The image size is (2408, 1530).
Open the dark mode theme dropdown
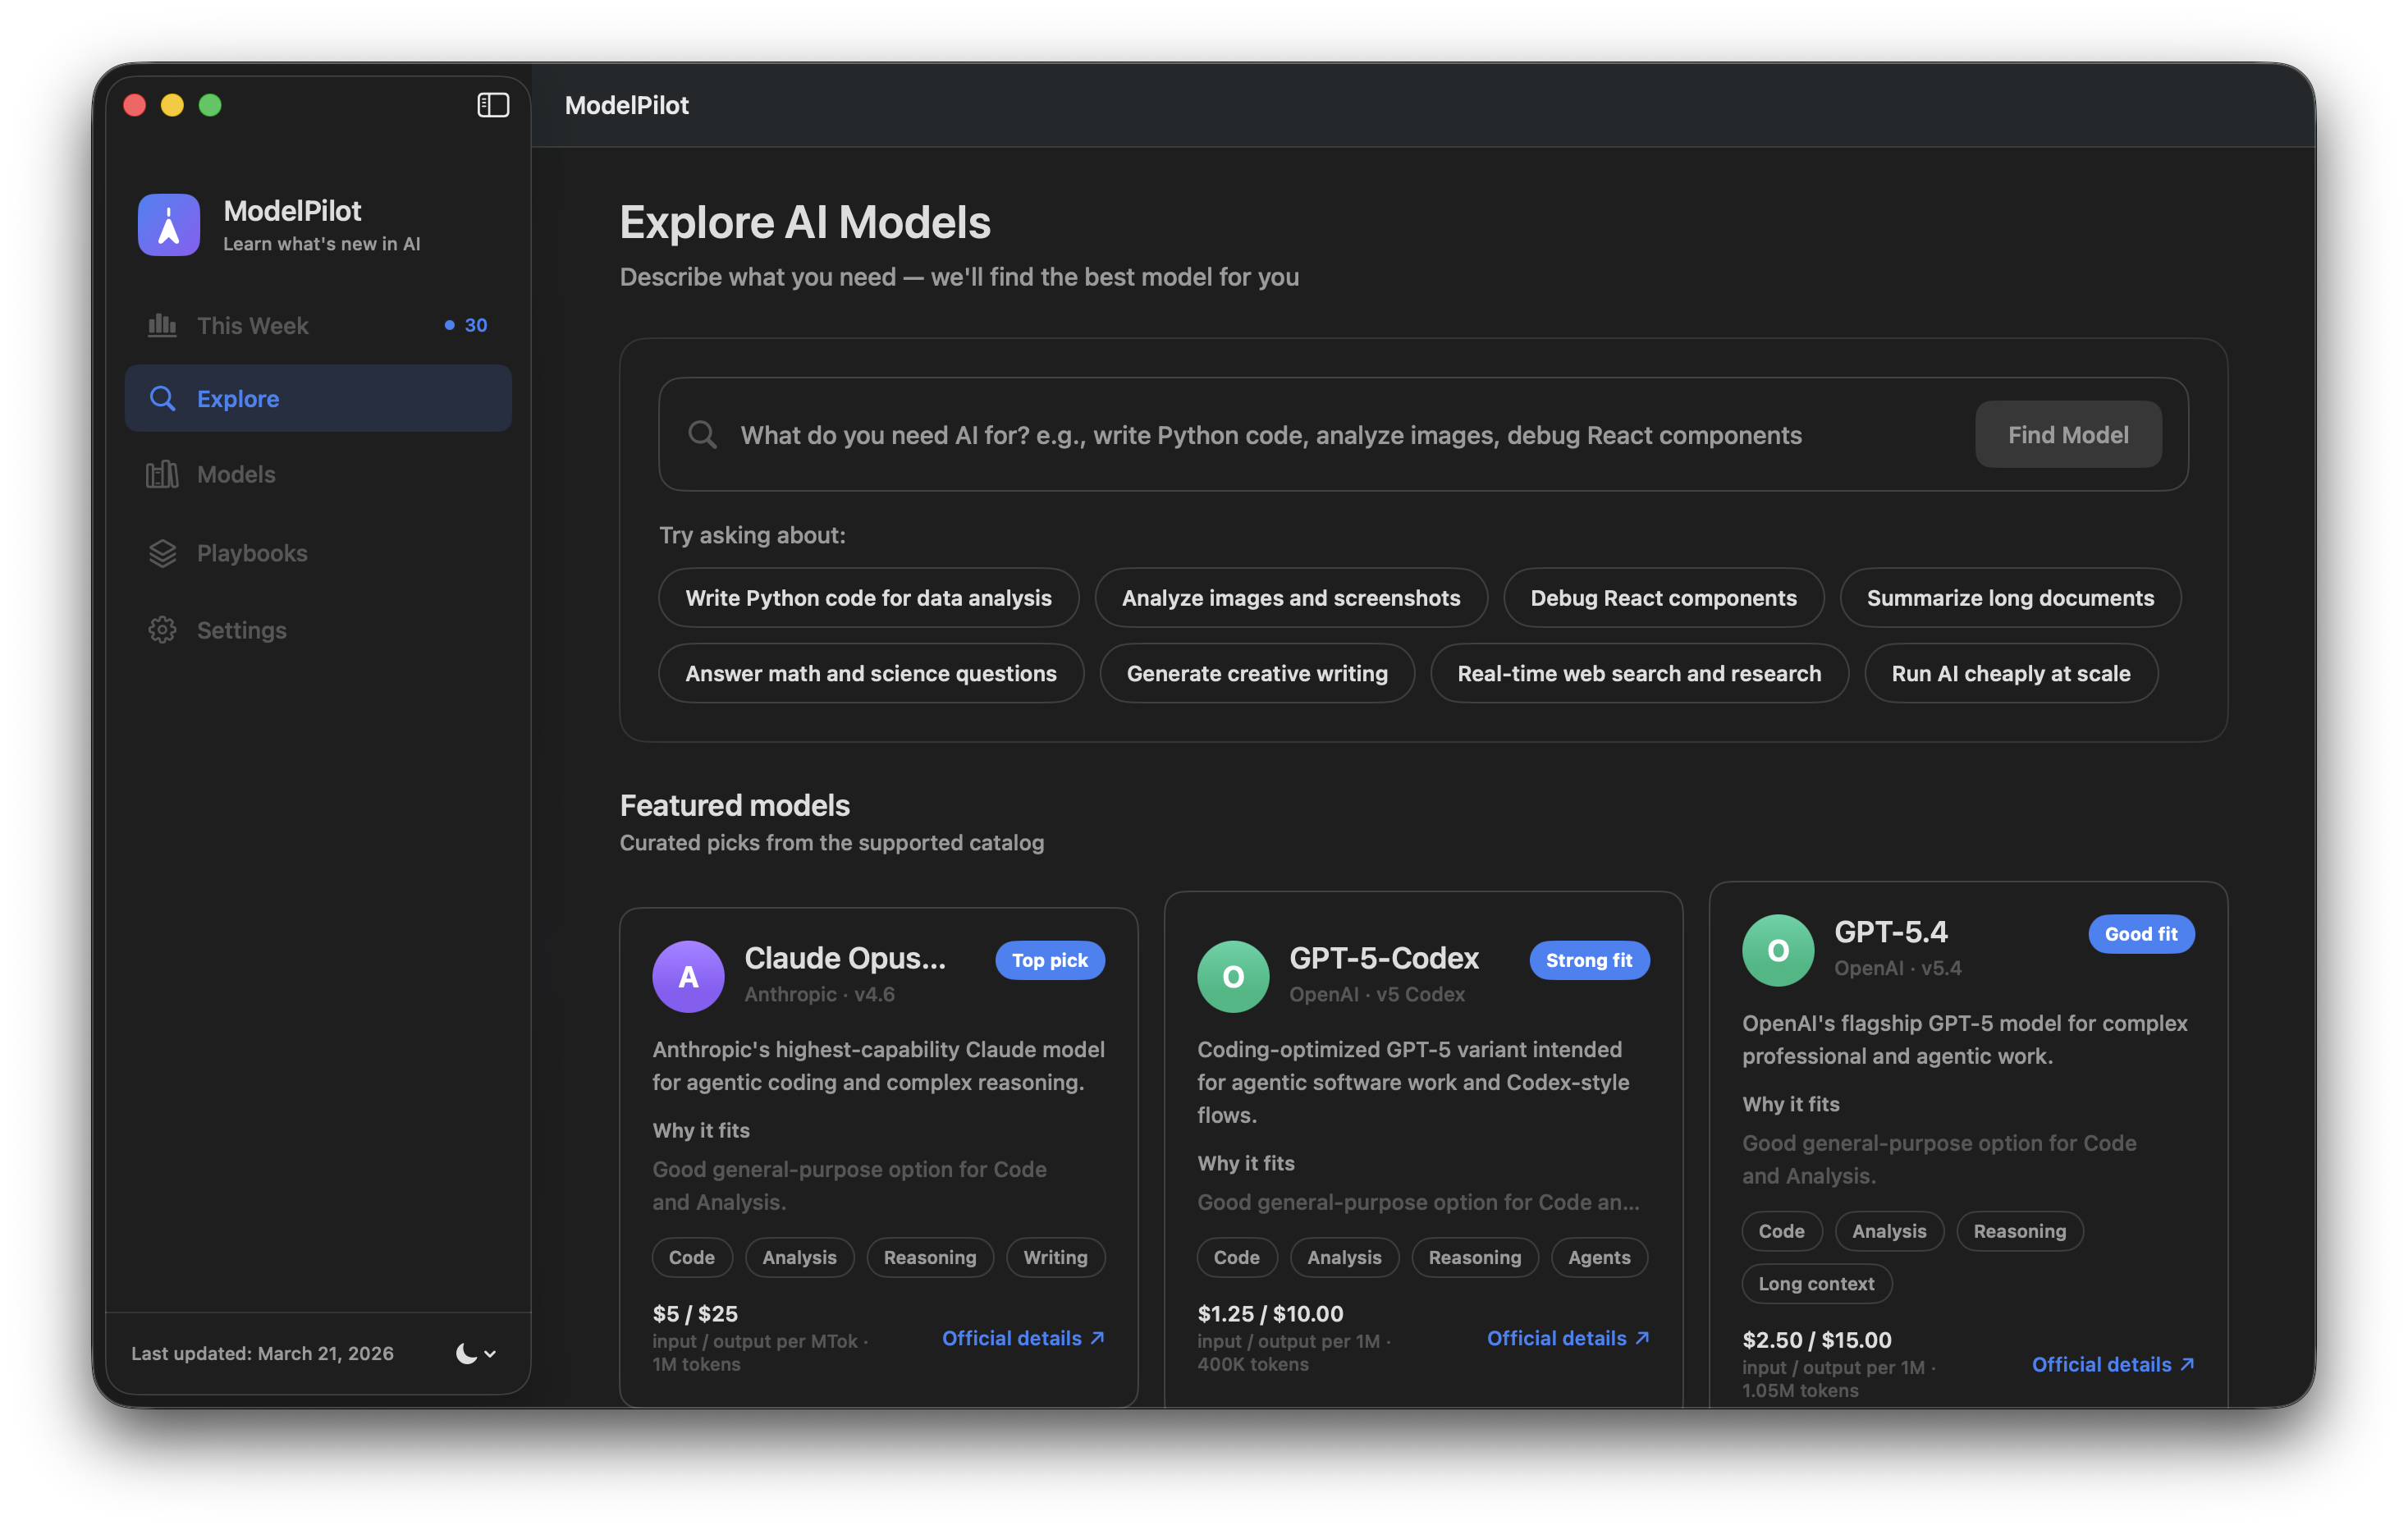(475, 1353)
